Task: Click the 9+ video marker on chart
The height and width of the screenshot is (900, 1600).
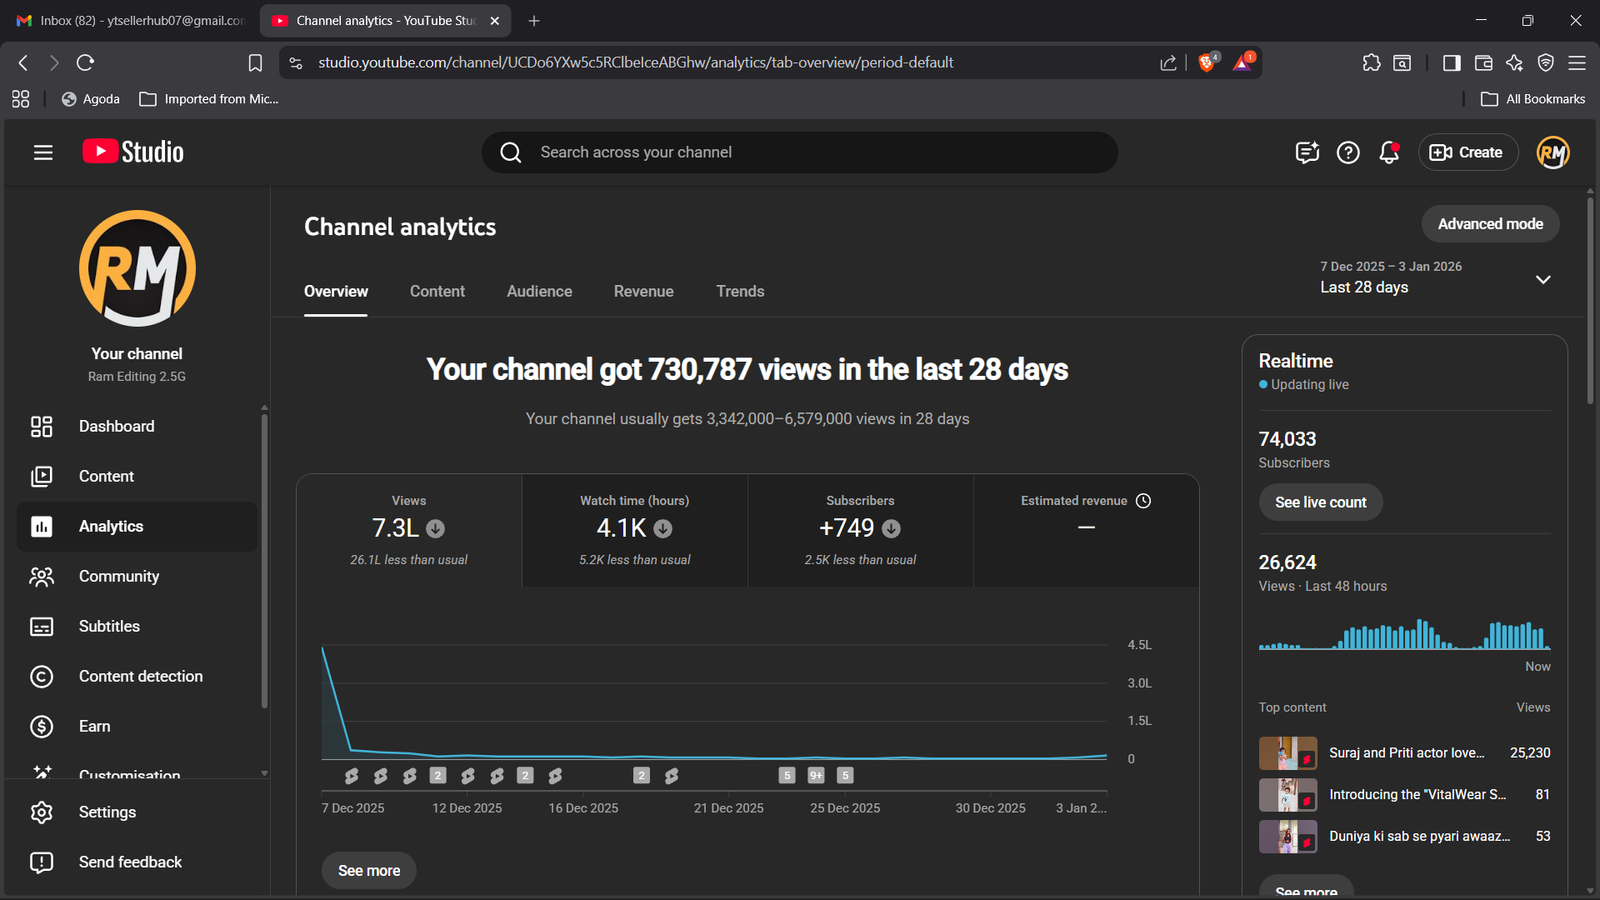Action: 816,775
